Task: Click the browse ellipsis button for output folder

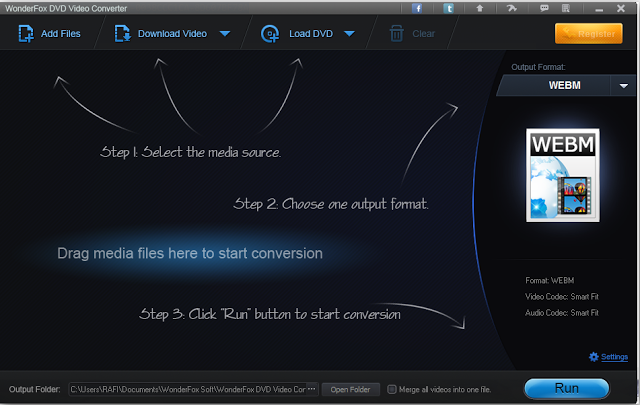Action: pos(312,389)
